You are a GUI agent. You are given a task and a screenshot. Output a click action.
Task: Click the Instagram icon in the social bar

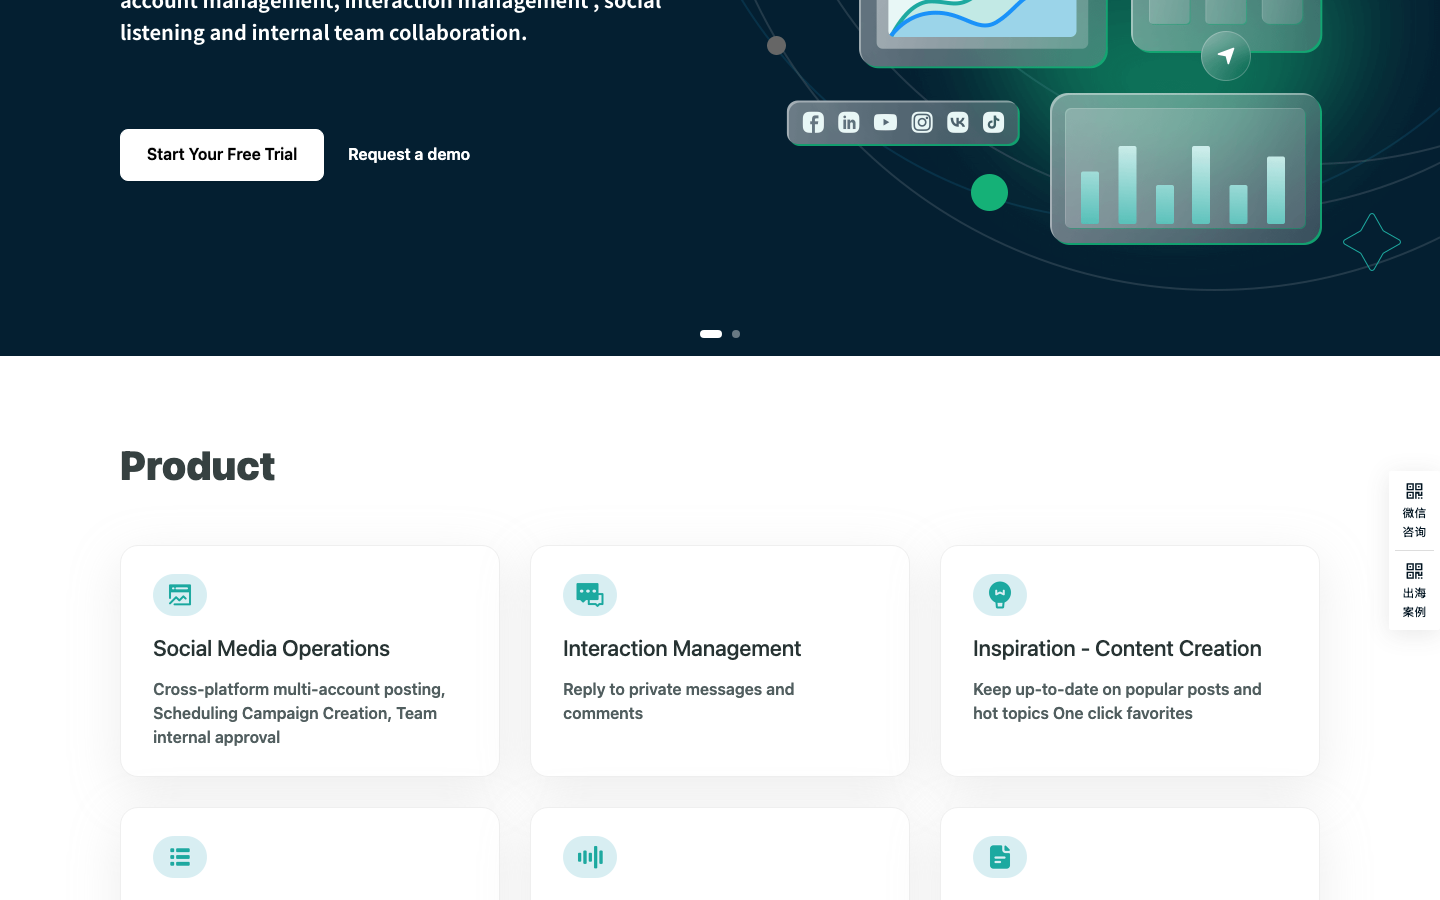(922, 122)
